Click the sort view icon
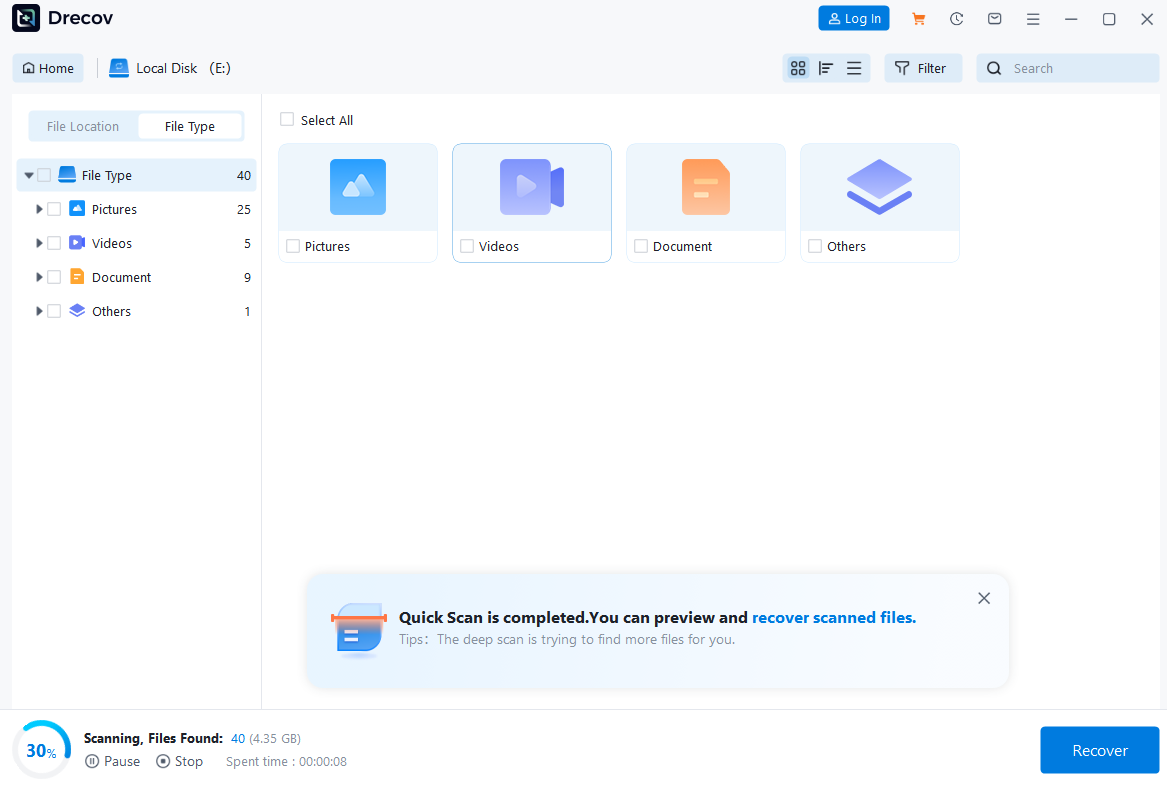Viewport: 1167px width, 785px height. pyautogui.click(x=826, y=67)
